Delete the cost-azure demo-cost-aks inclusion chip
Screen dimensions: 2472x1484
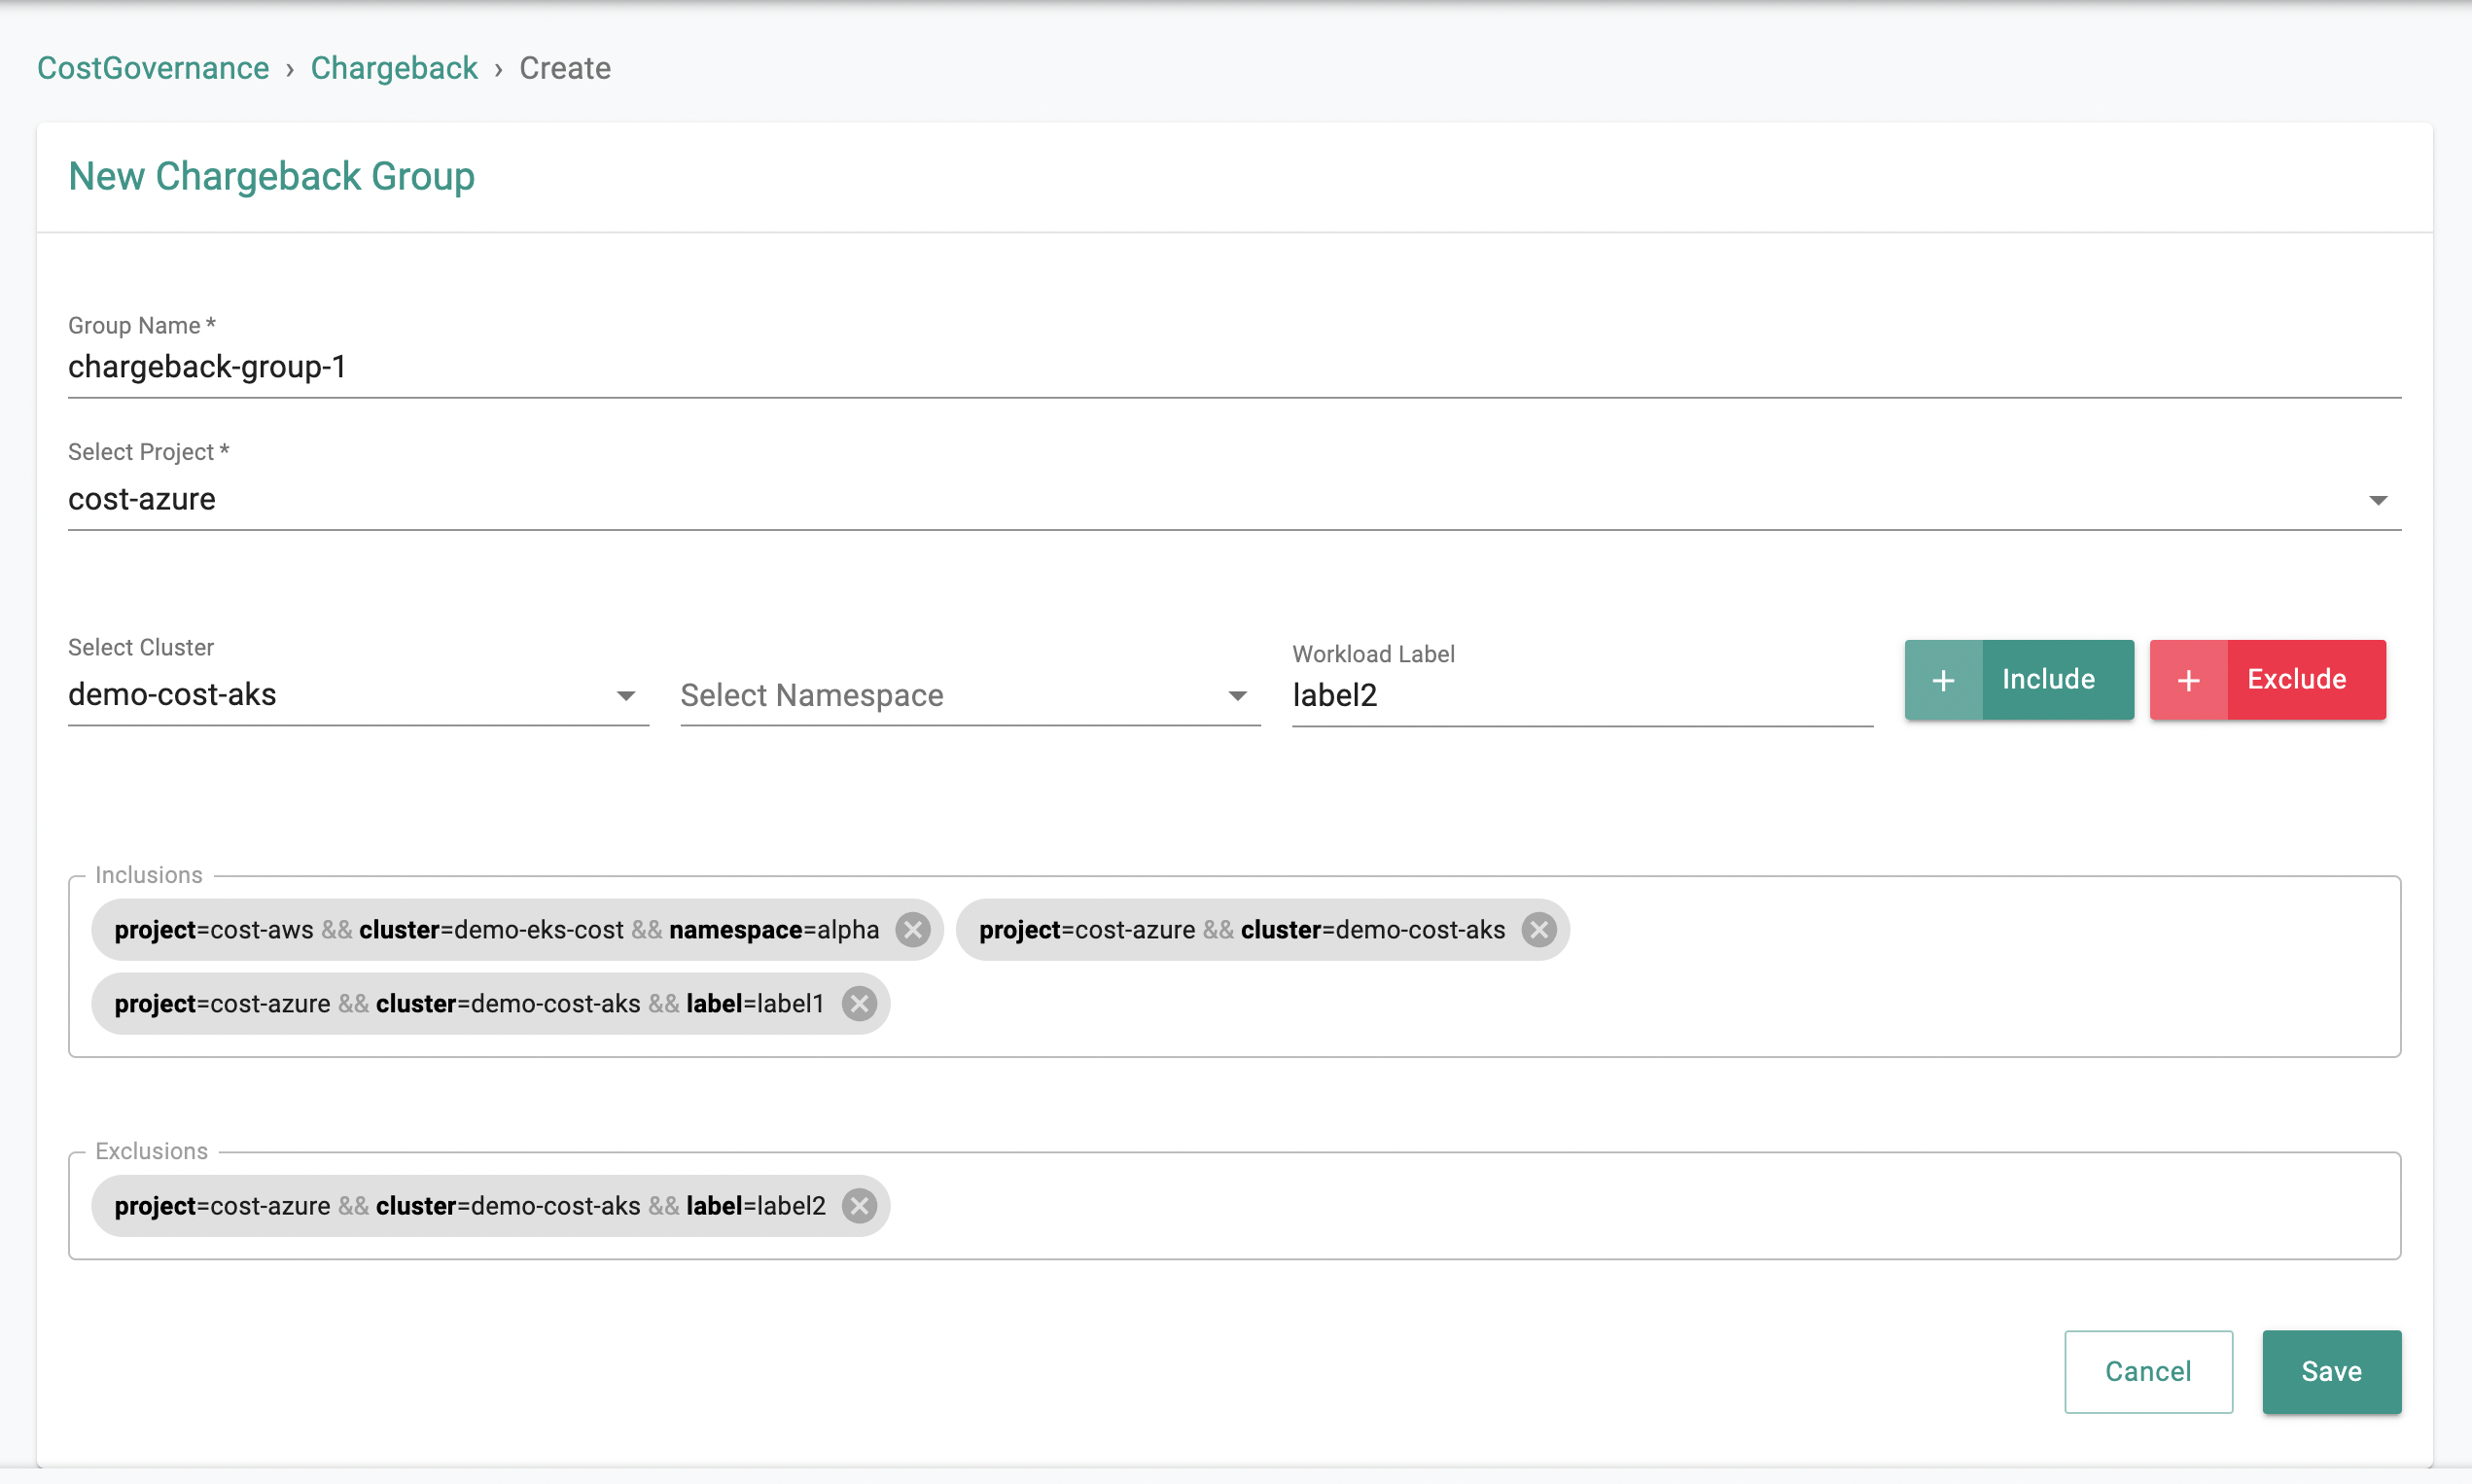[1538, 930]
